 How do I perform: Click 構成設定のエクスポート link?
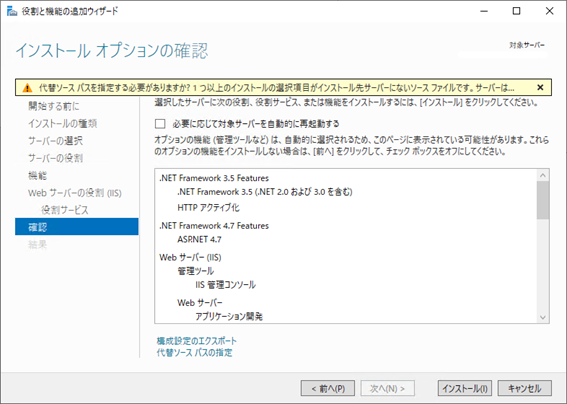pyautogui.click(x=197, y=341)
